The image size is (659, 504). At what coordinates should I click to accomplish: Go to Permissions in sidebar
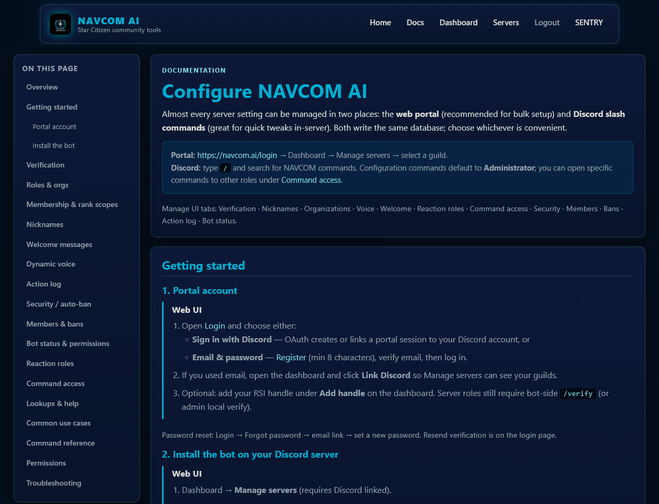tap(46, 463)
